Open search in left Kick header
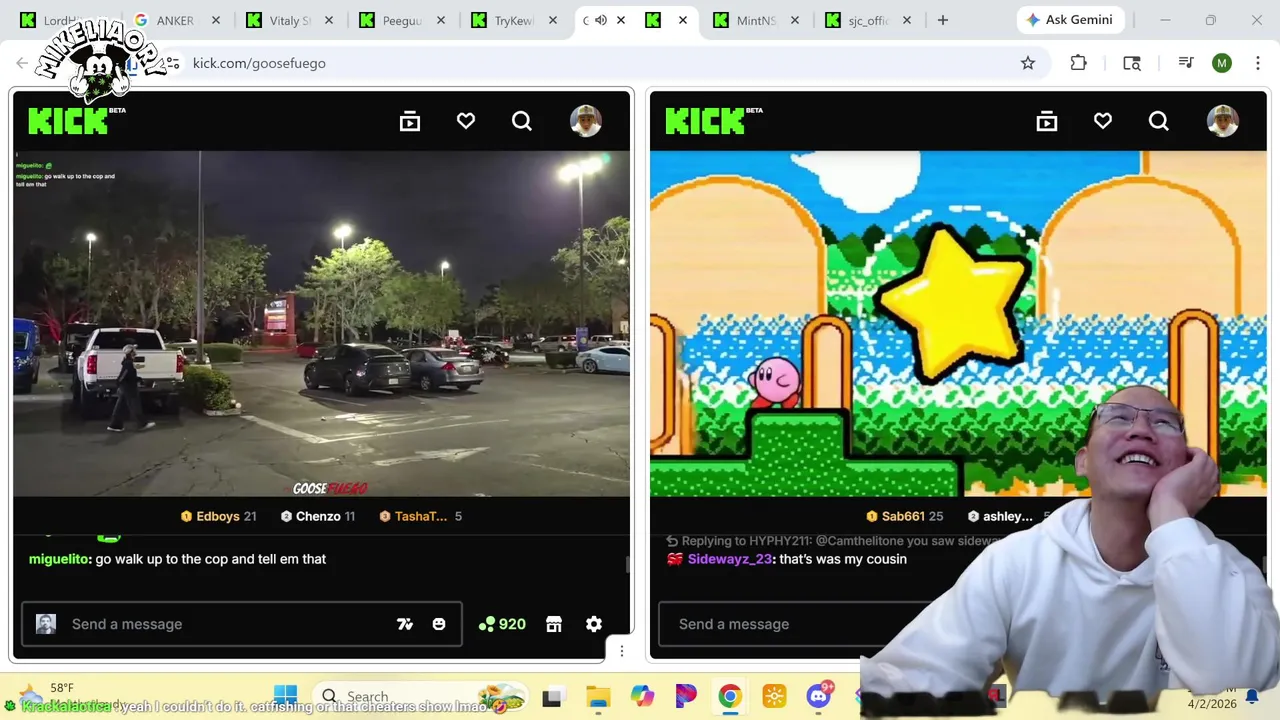This screenshot has height=720, width=1280. tap(522, 121)
